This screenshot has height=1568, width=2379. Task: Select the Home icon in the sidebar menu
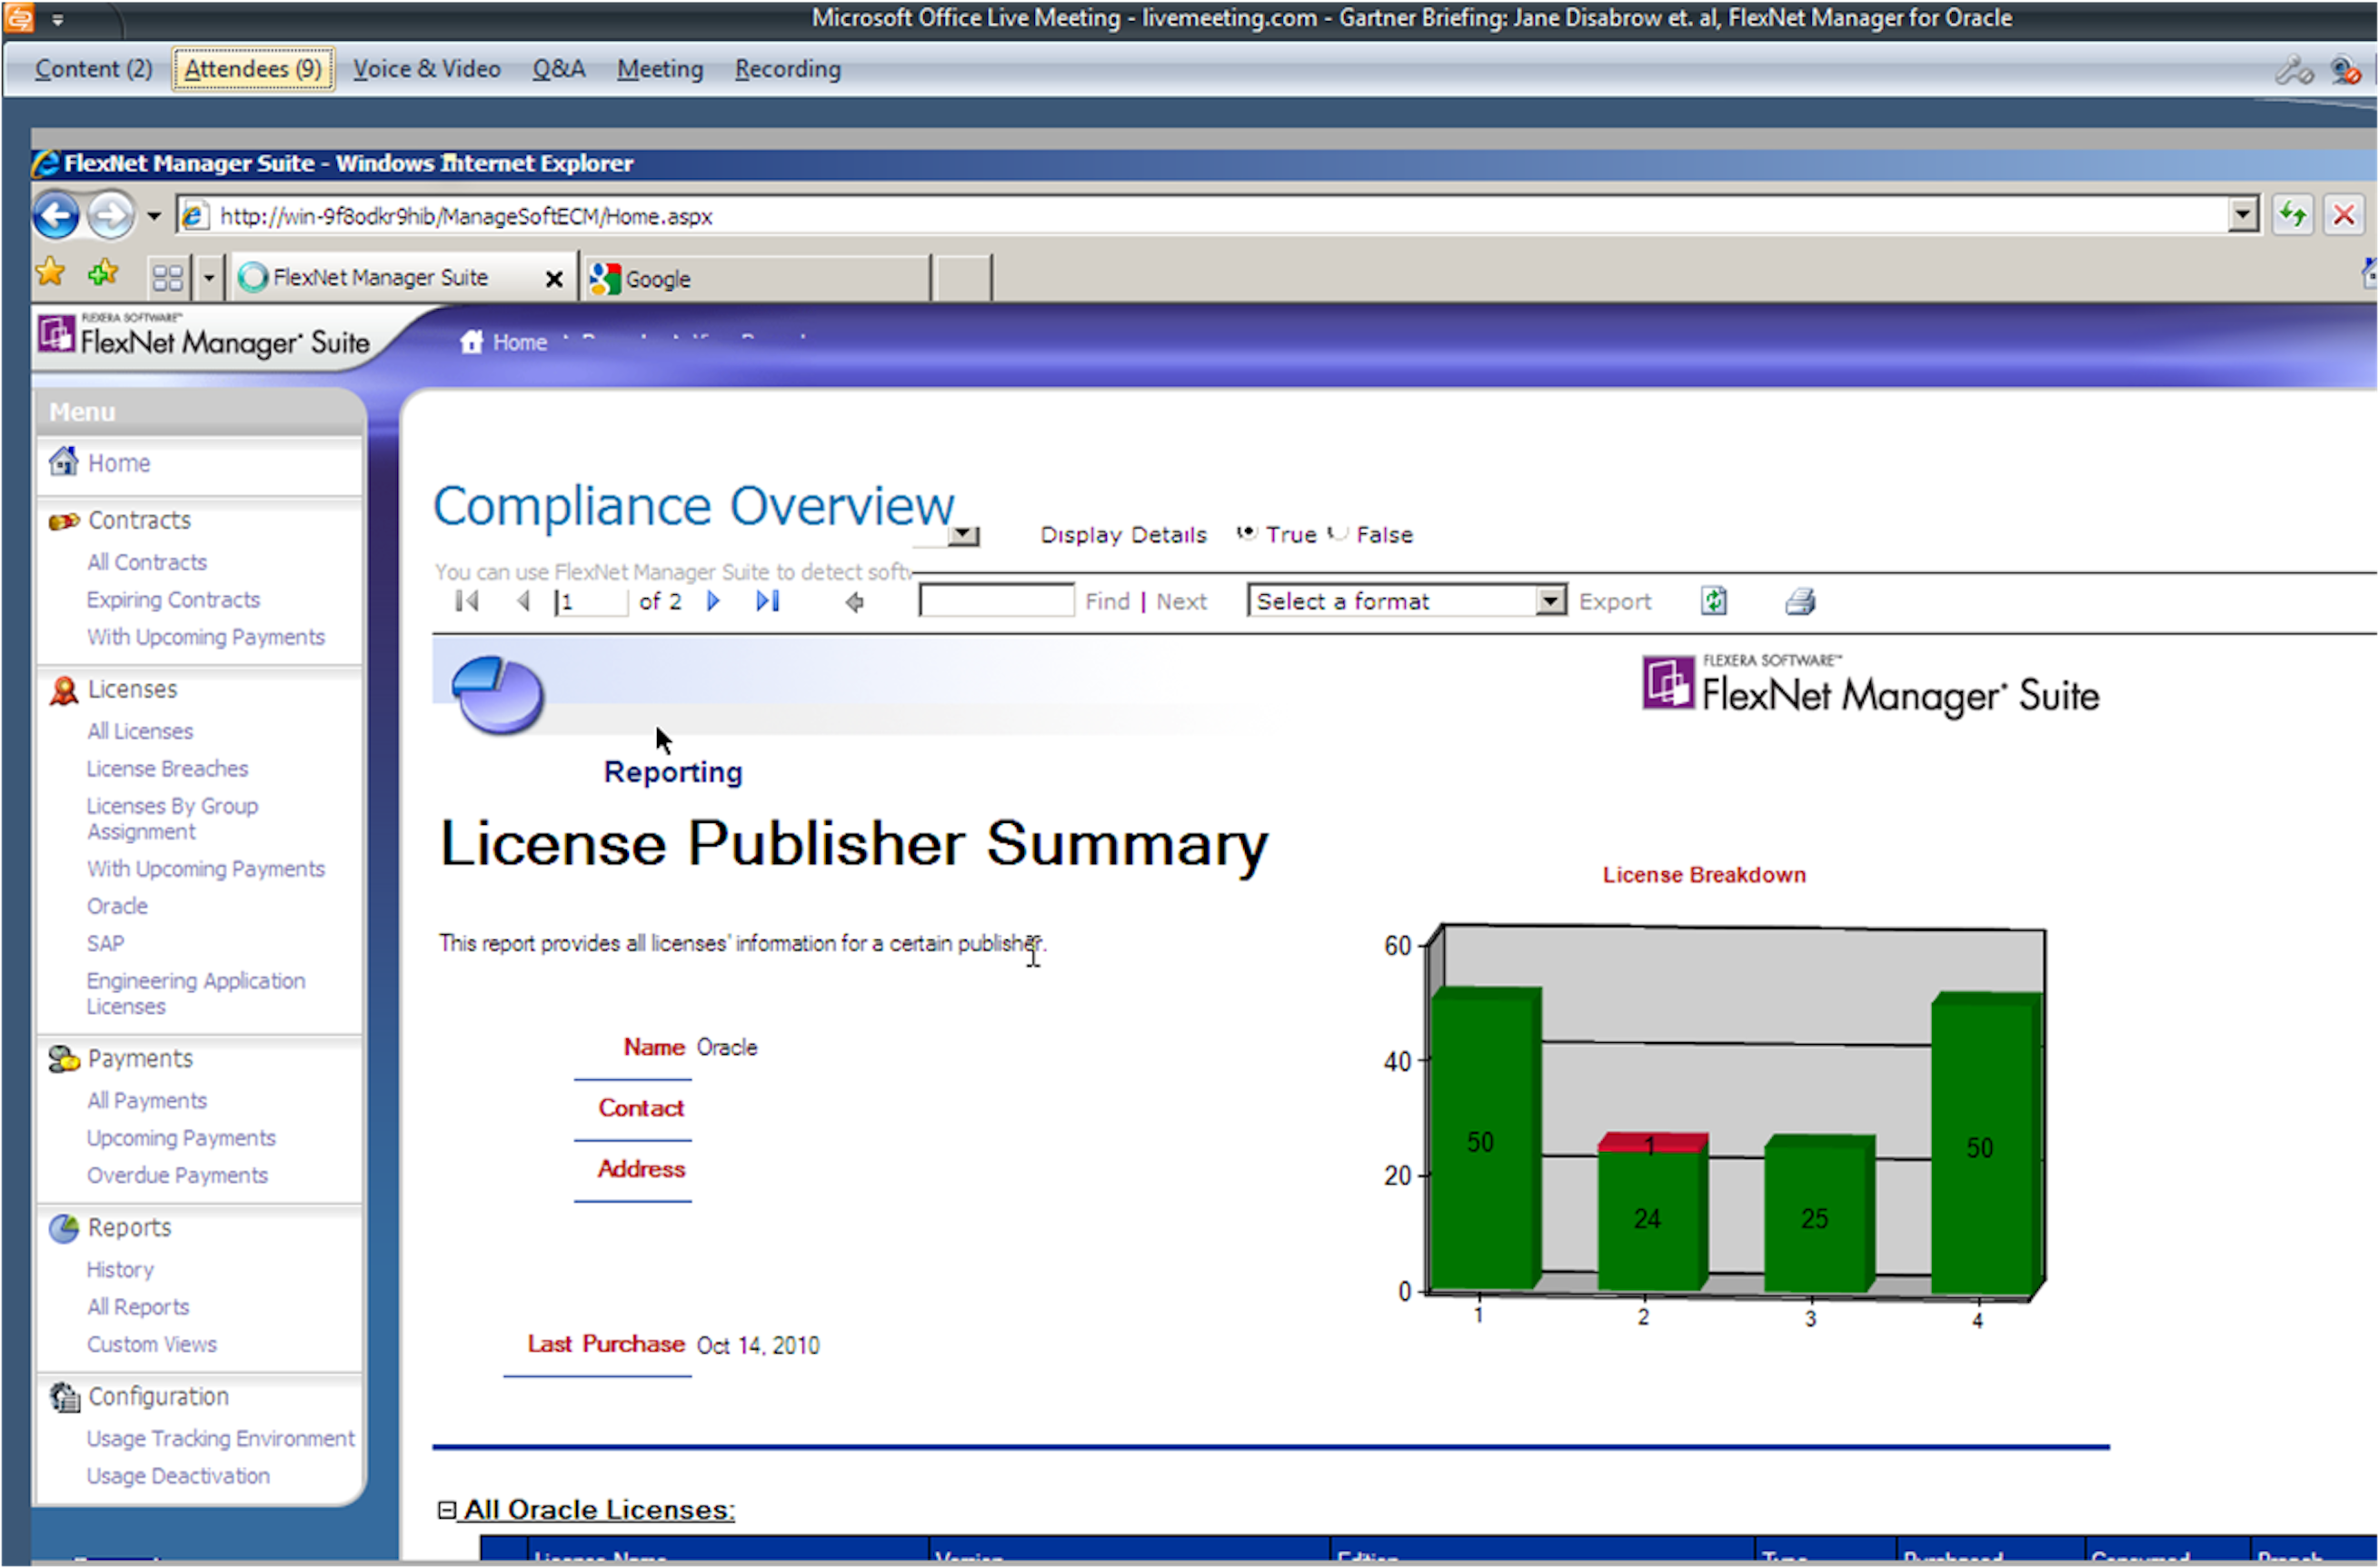click(x=62, y=462)
